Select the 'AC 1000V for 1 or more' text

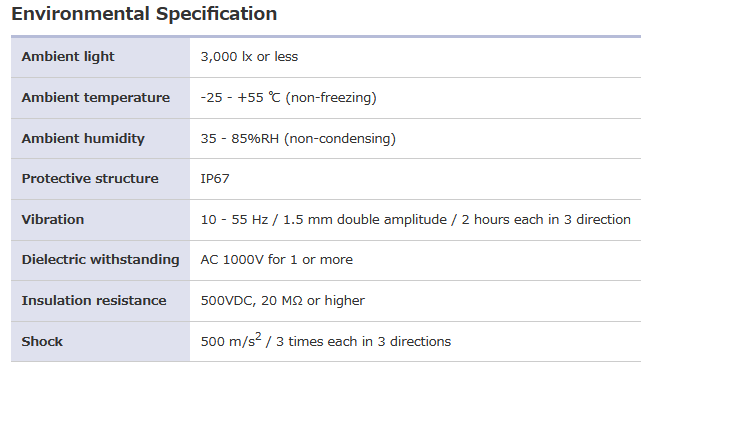pos(276,260)
